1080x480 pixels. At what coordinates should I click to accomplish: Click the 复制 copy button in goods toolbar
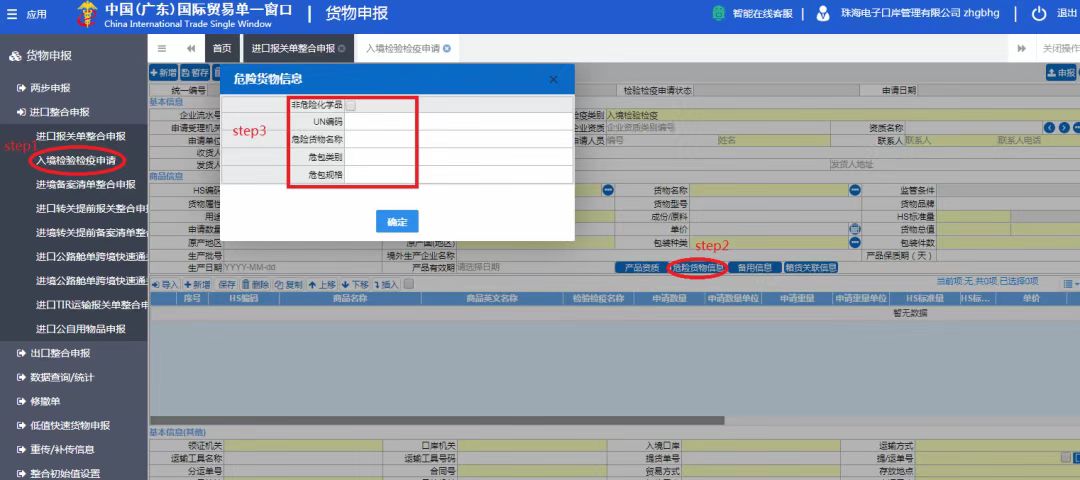point(289,284)
